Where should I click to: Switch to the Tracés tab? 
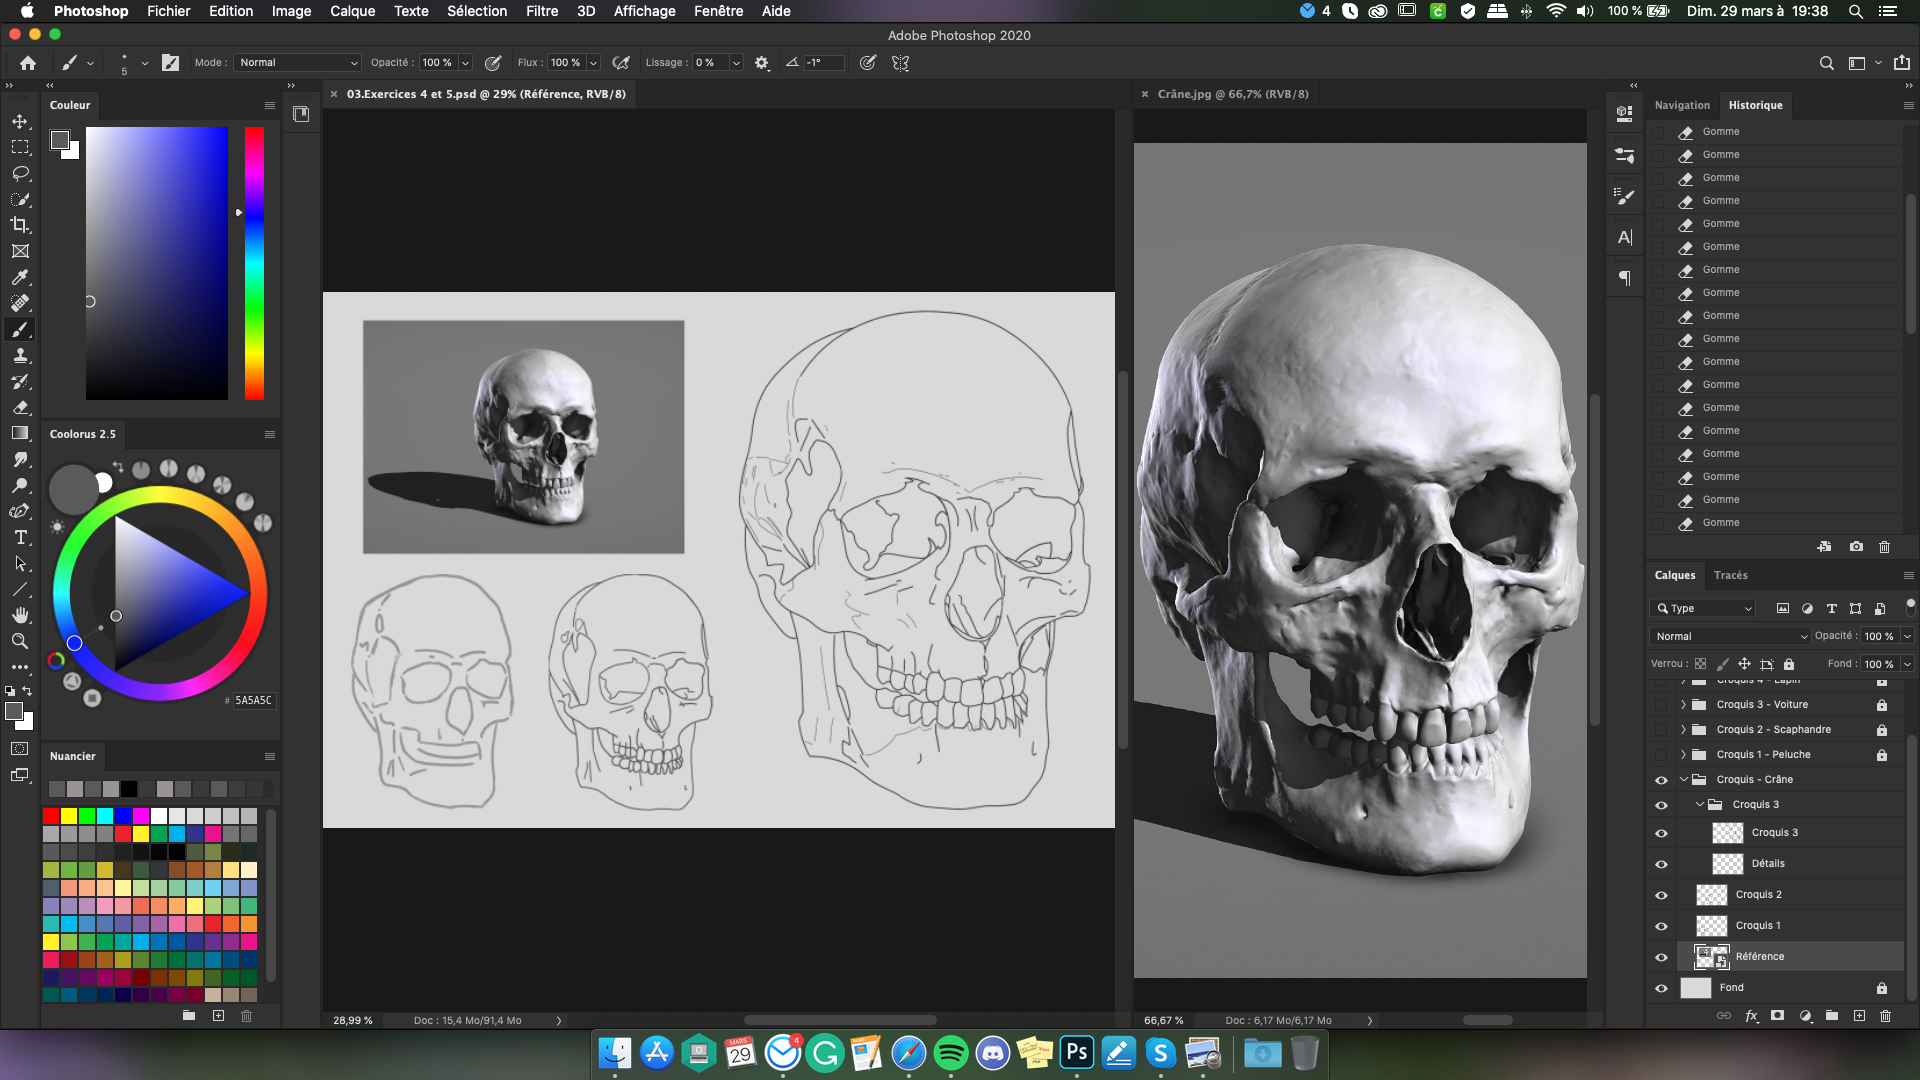click(x=1730, y=575)
